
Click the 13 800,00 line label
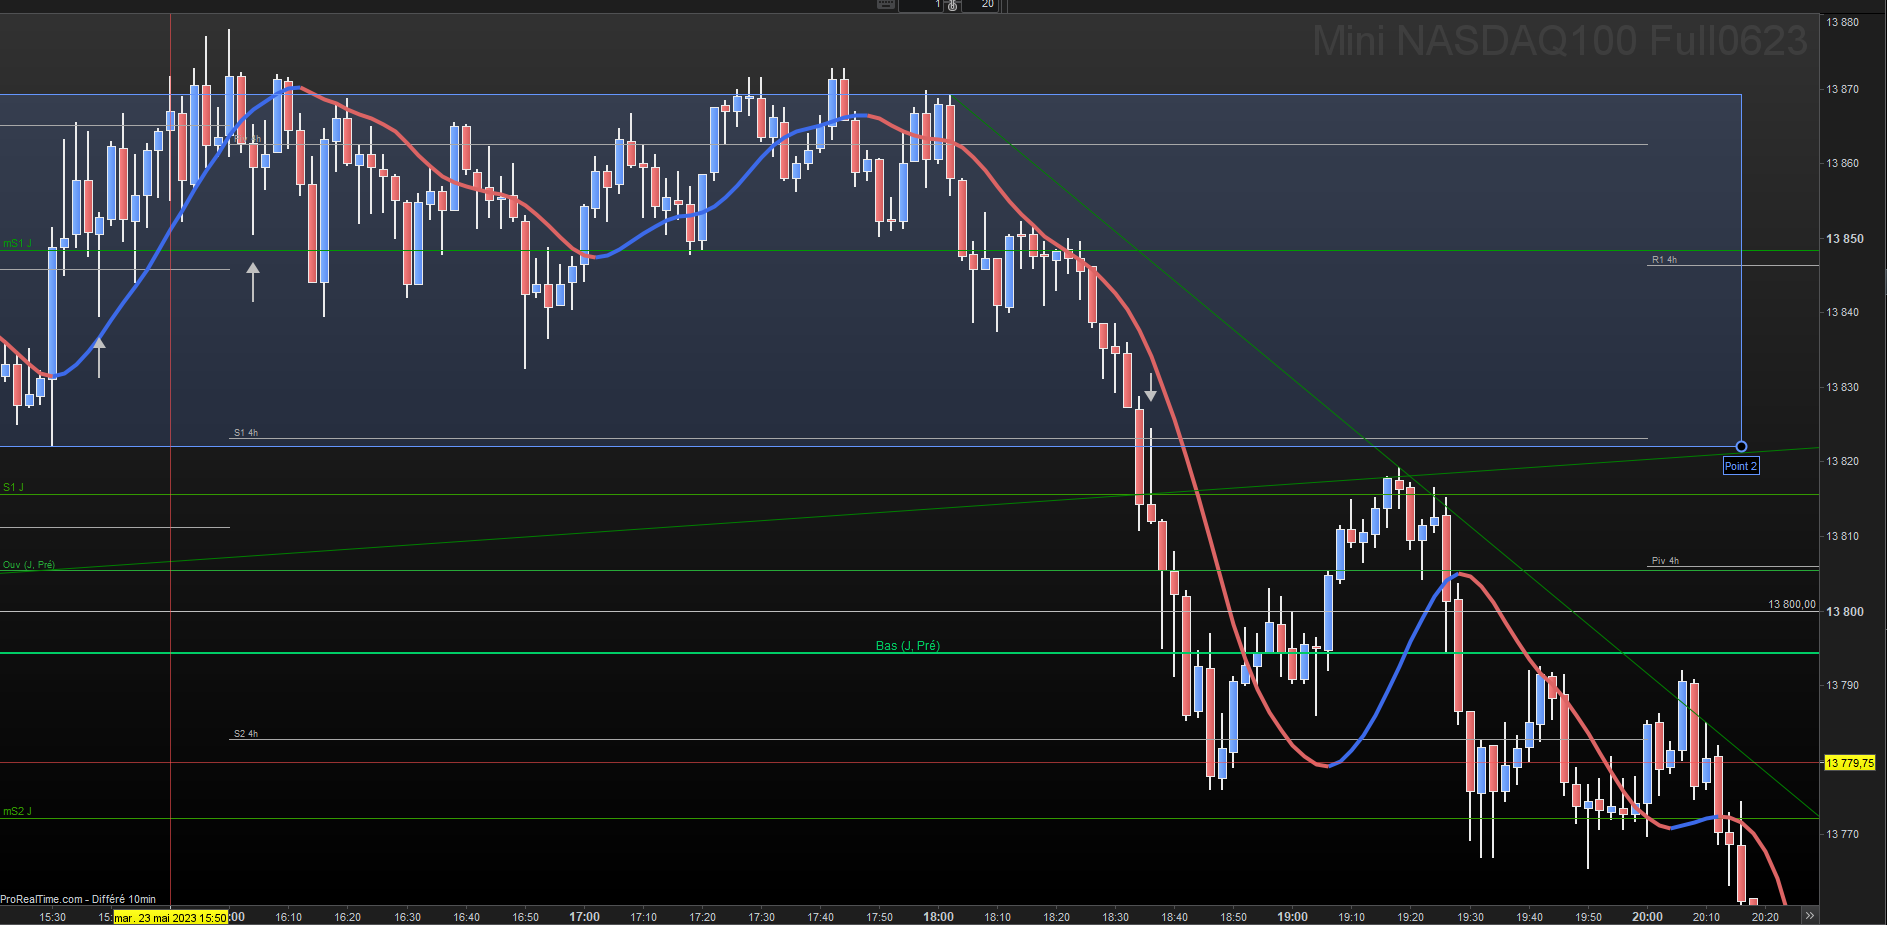coord(1792,604)
